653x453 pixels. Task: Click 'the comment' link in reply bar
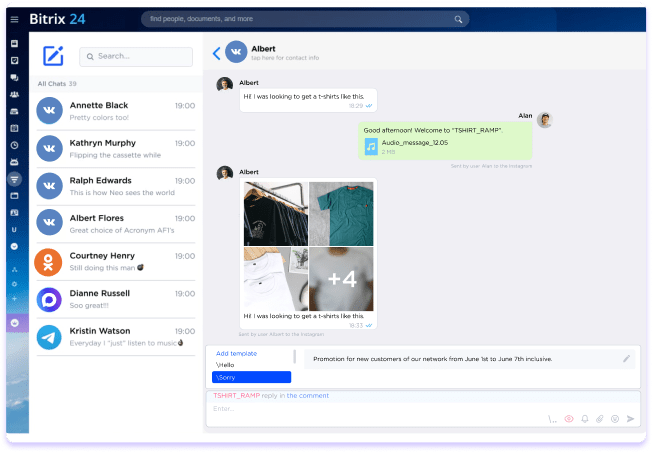click(308, 396)
